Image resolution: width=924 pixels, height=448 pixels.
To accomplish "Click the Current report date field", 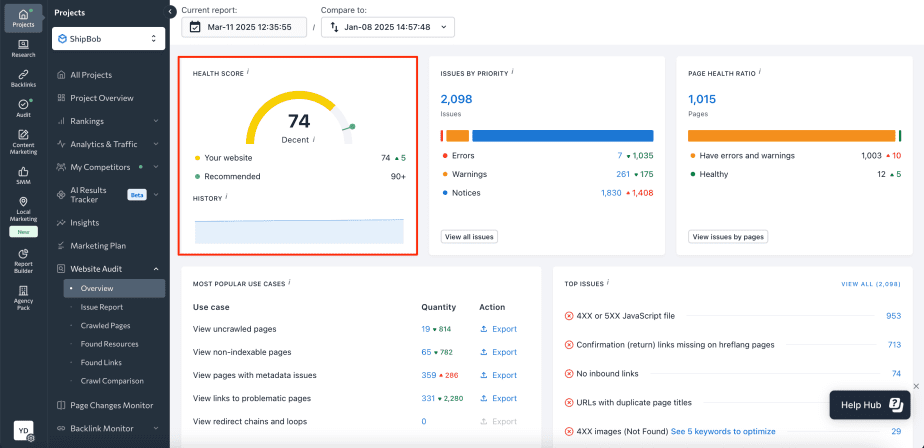I will pyautogui.click(x=244, y=27).
